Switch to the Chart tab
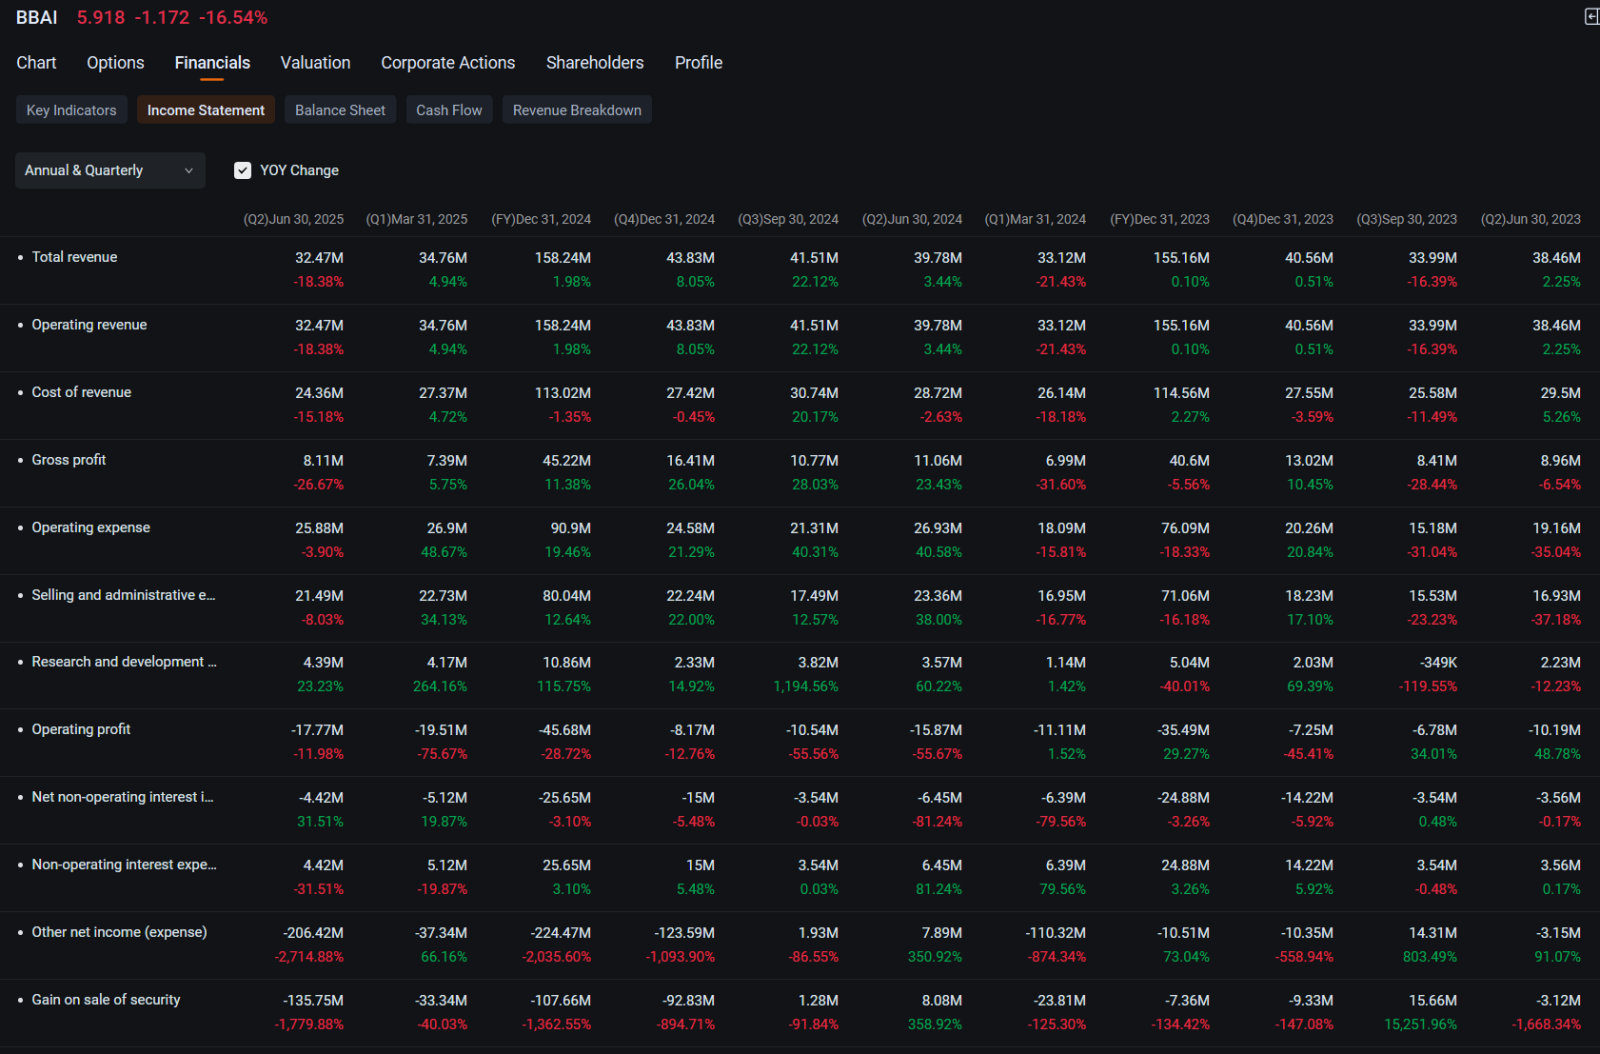 click(x=36, y=62)
